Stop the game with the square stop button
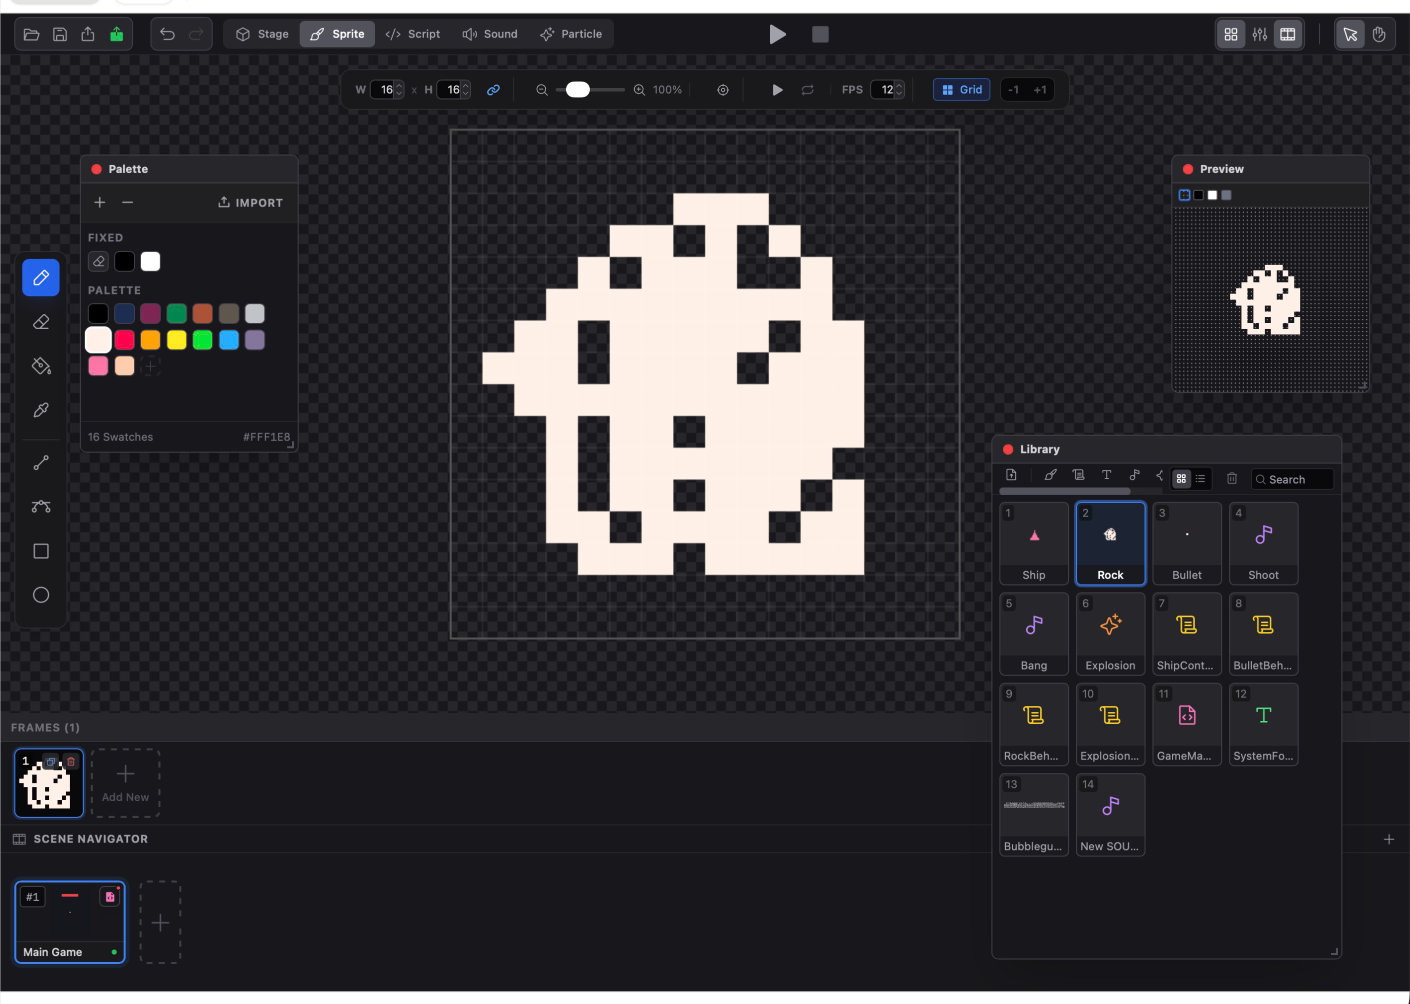Screen dimensions: 1410x1004 [x=820, y=35]
